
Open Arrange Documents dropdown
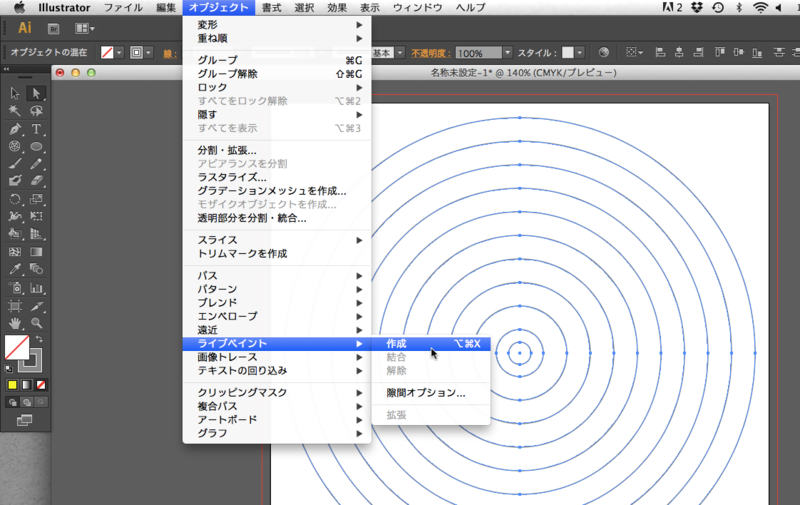[85, 29]
